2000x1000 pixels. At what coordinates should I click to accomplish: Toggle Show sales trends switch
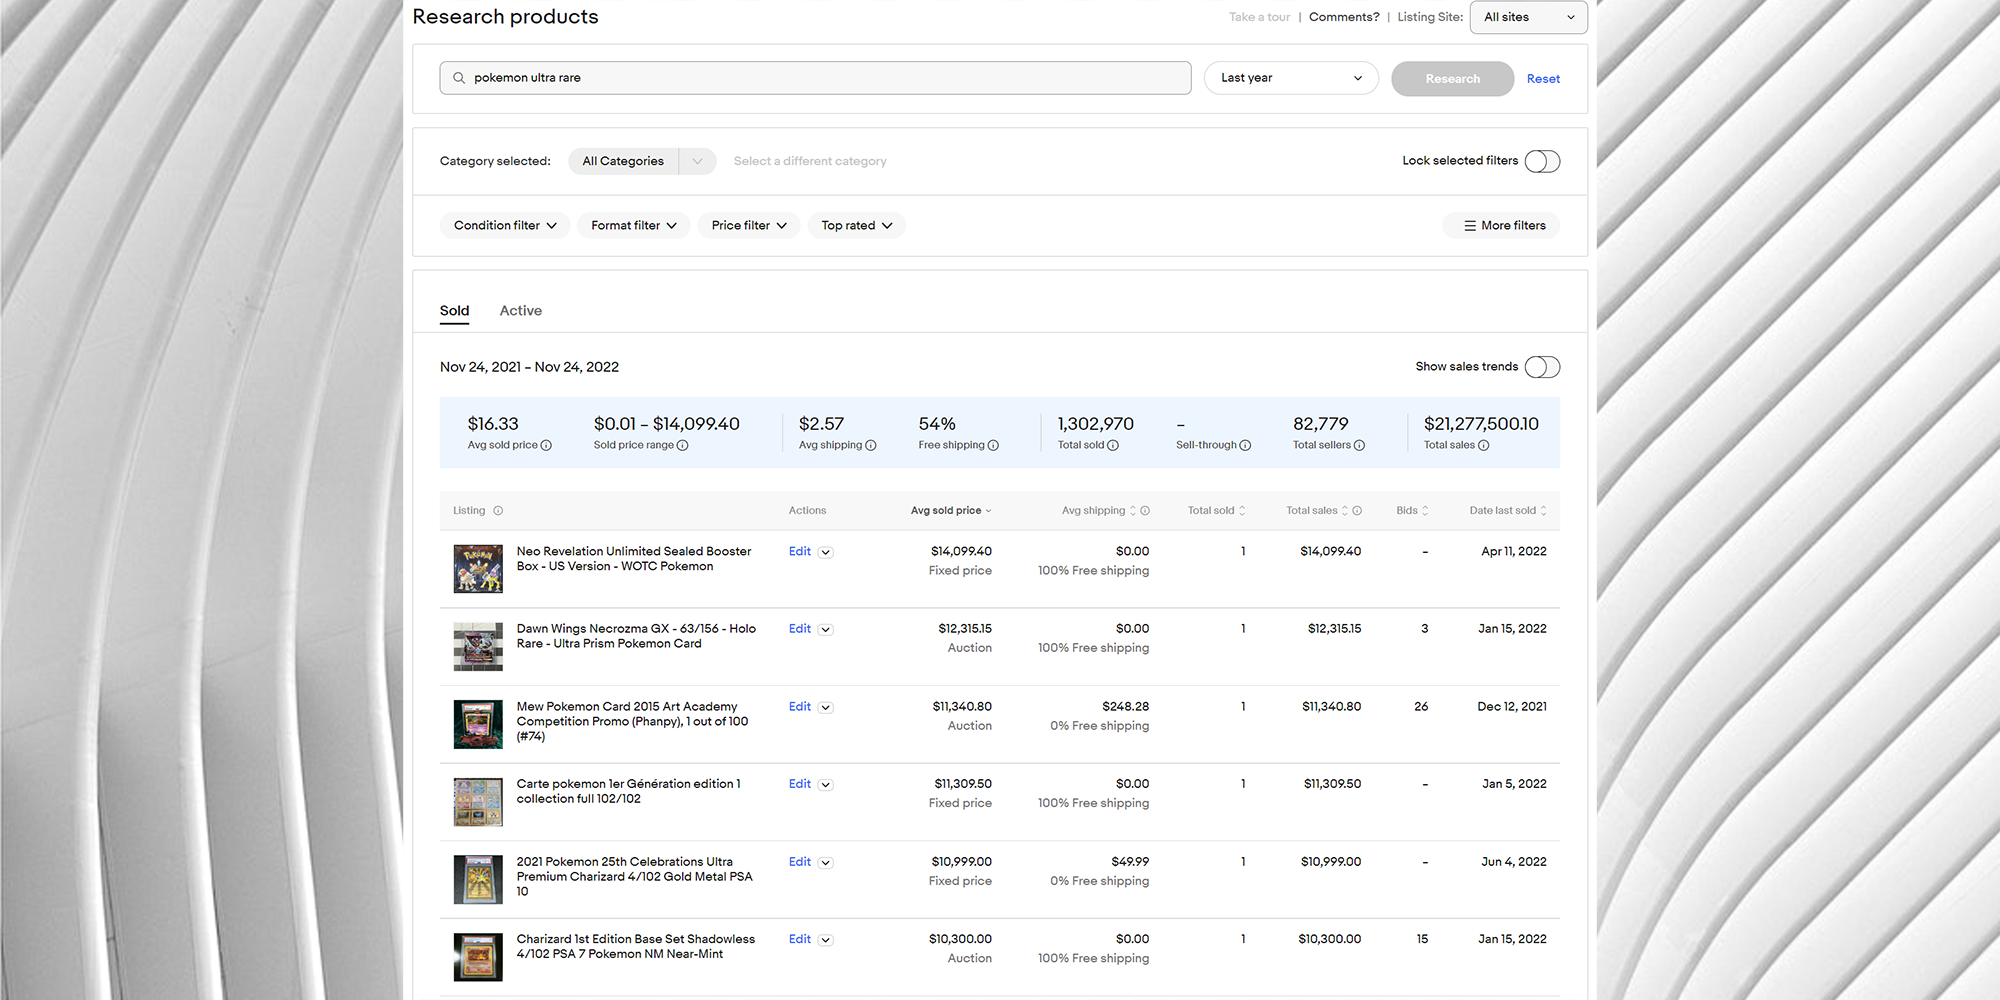(1542, 367)
